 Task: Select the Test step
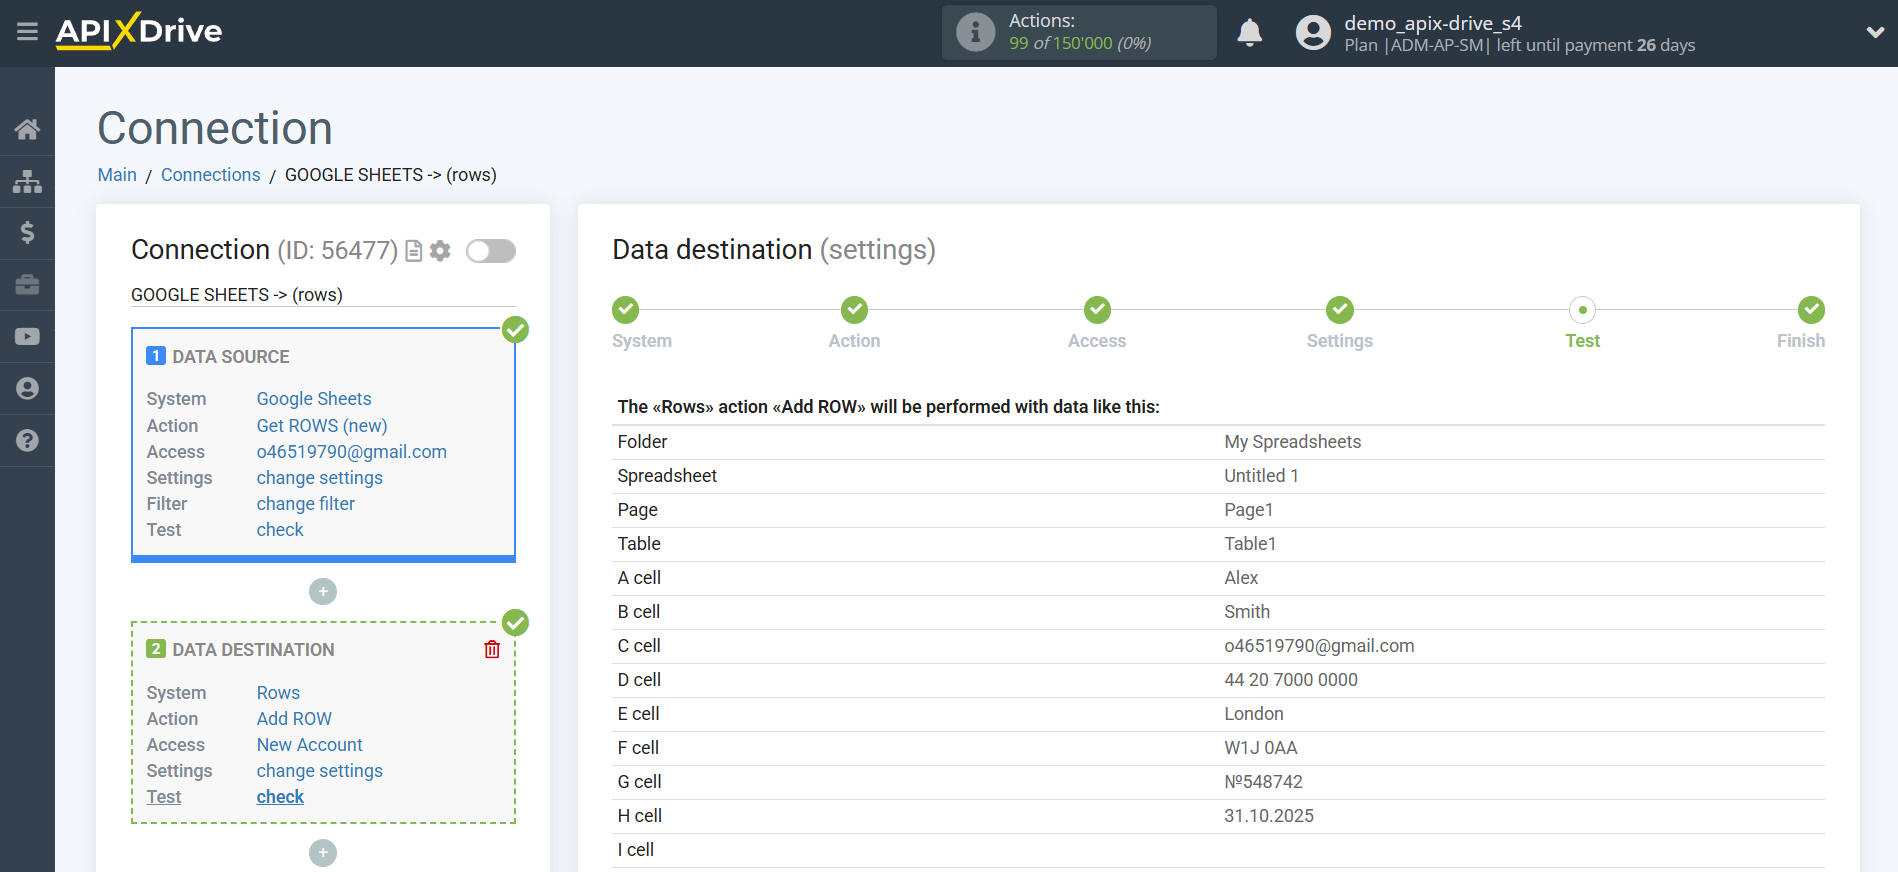[x=1582, y=310]
